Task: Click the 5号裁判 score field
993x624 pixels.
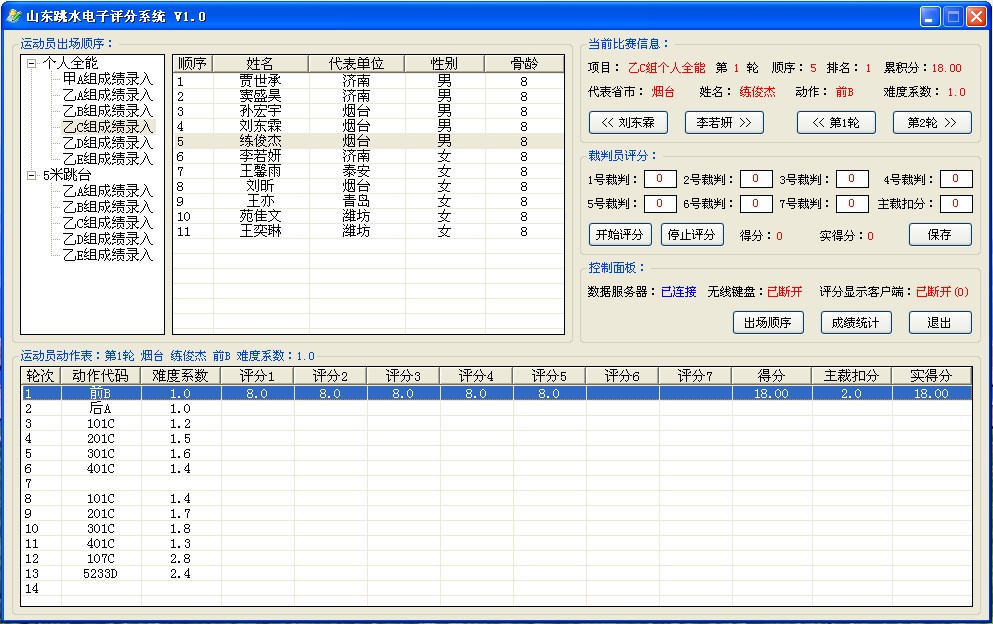Action: (660, 203)
